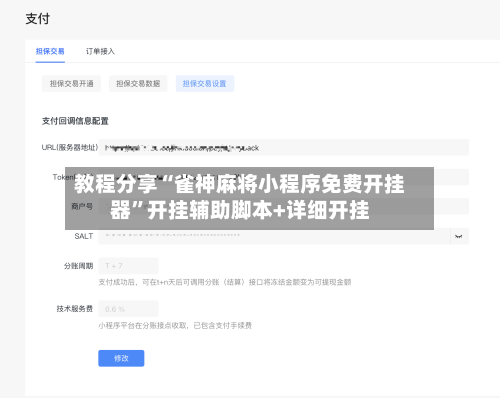Open the 订单接入 tab
Image resolution: width=500 pixels, height=398 pixels.
coord(100,51)
